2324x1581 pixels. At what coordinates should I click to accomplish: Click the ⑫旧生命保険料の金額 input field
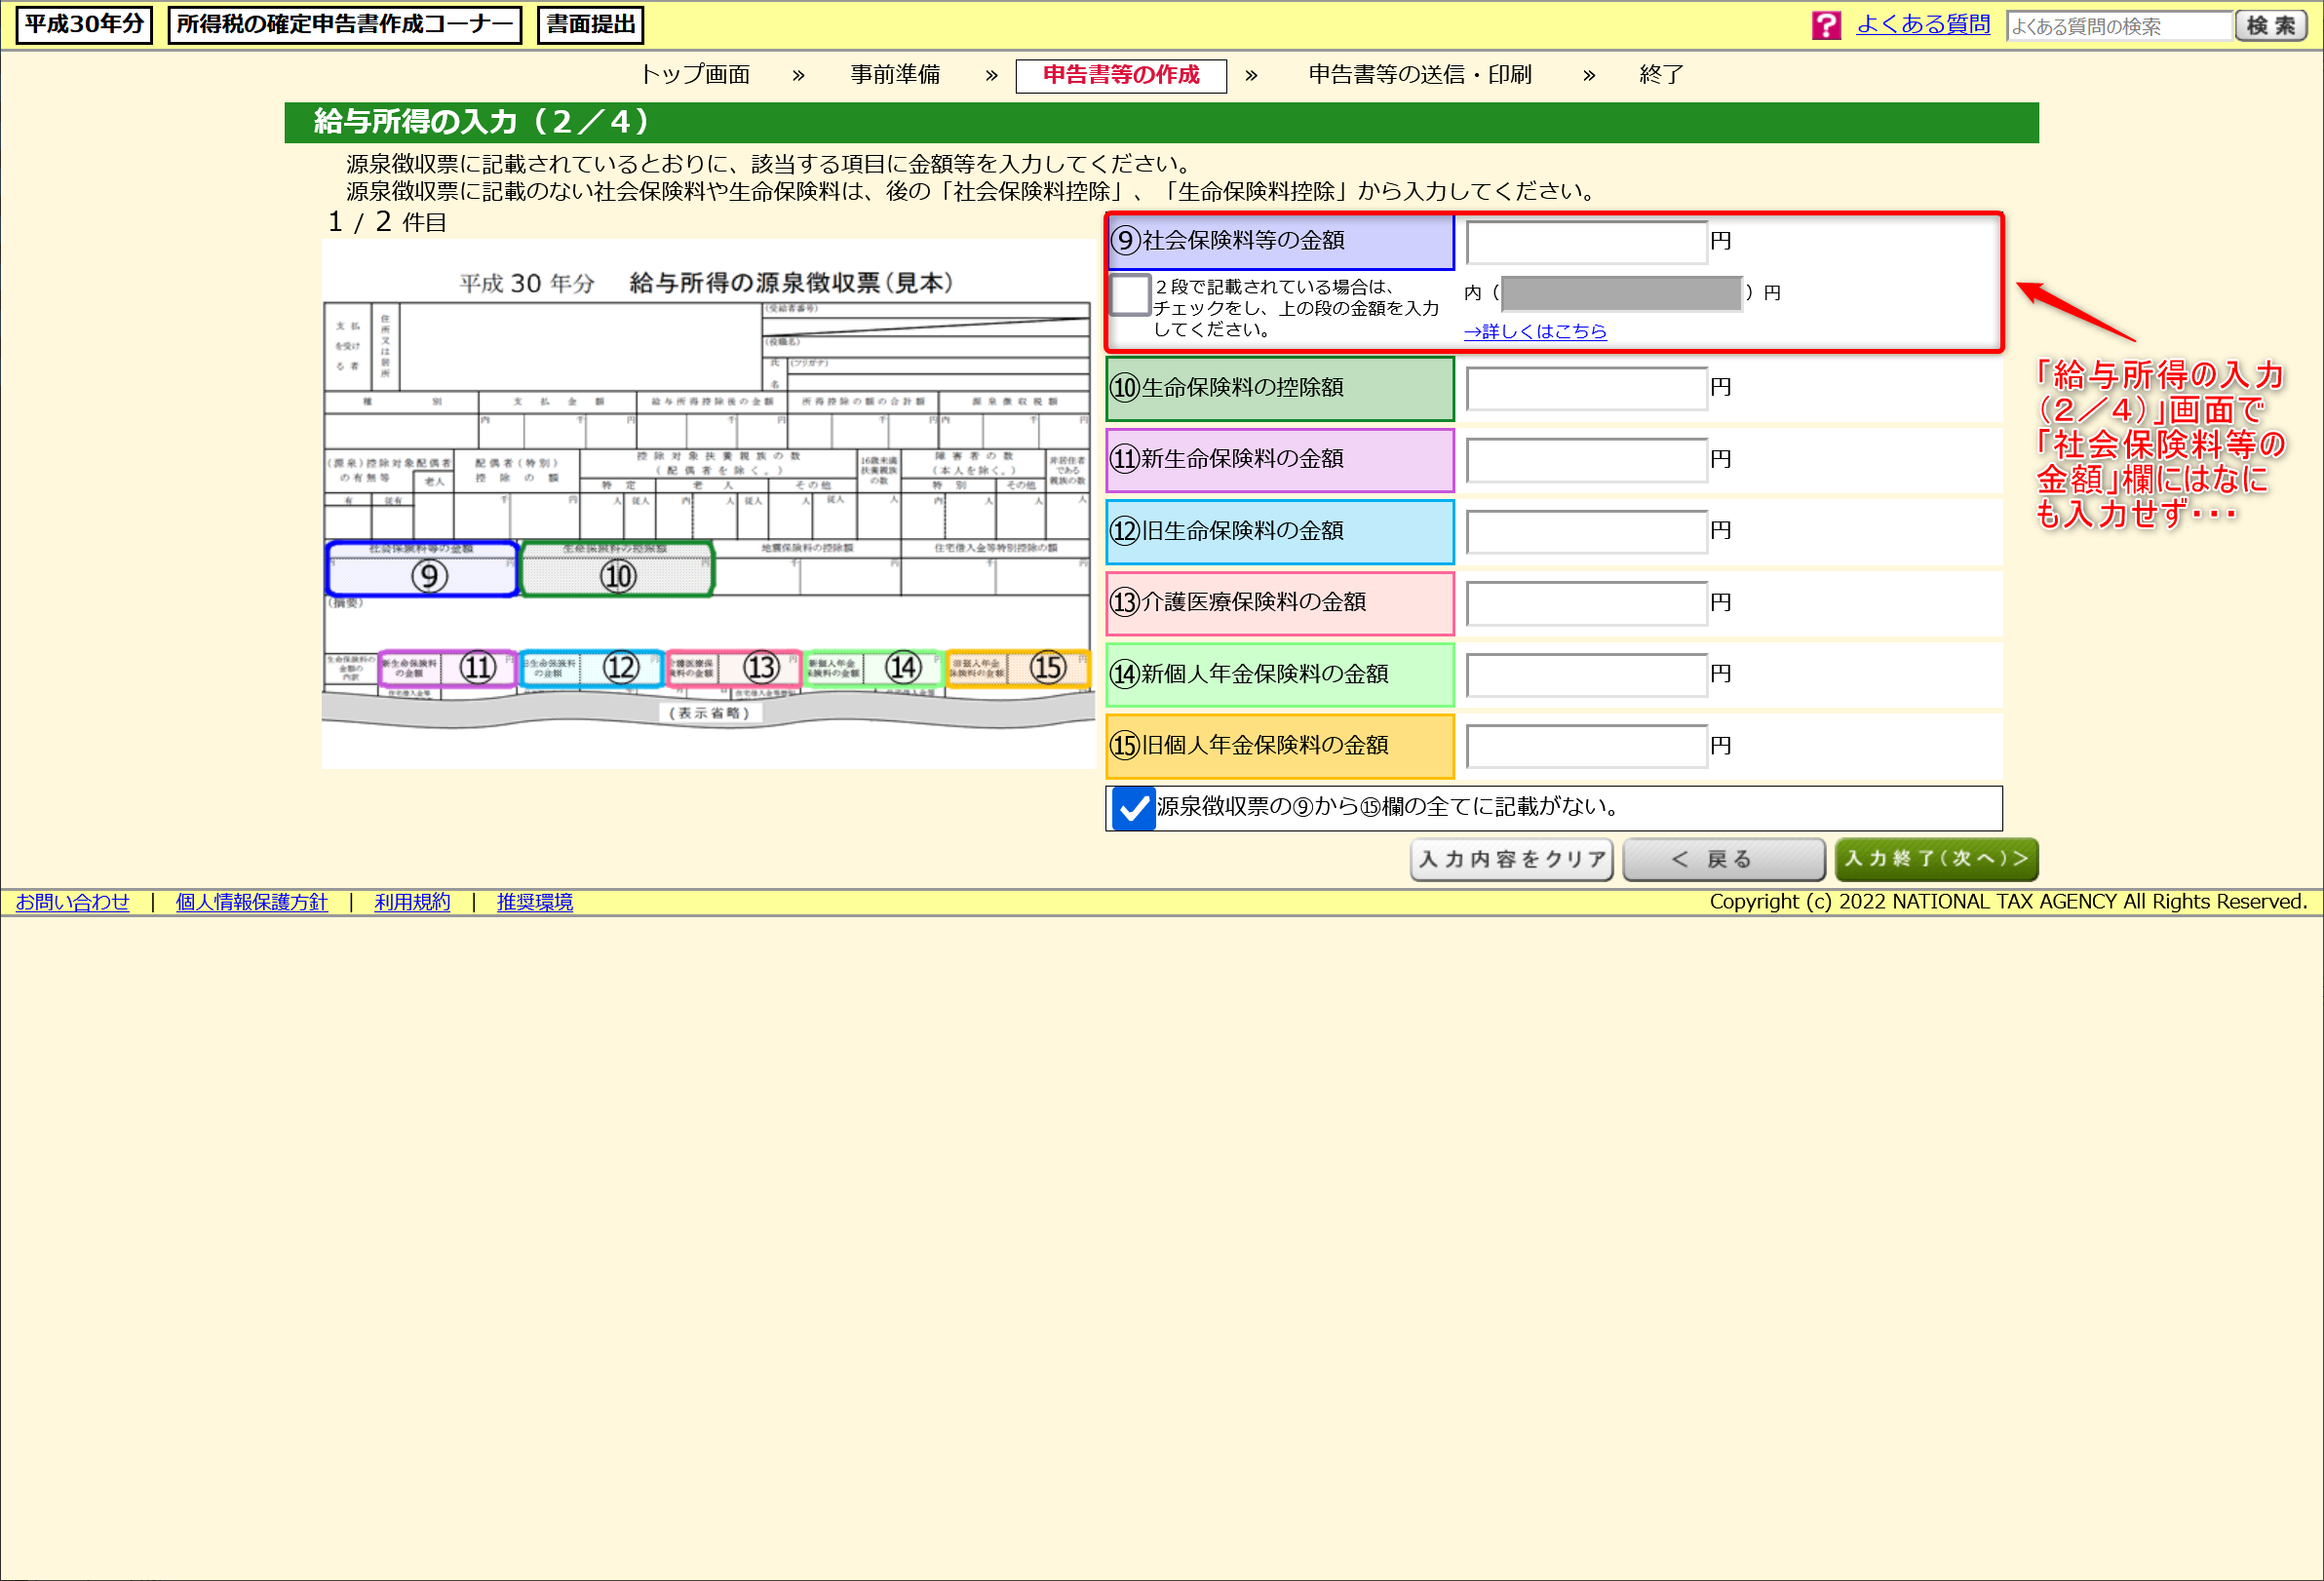click(1586, 531)
